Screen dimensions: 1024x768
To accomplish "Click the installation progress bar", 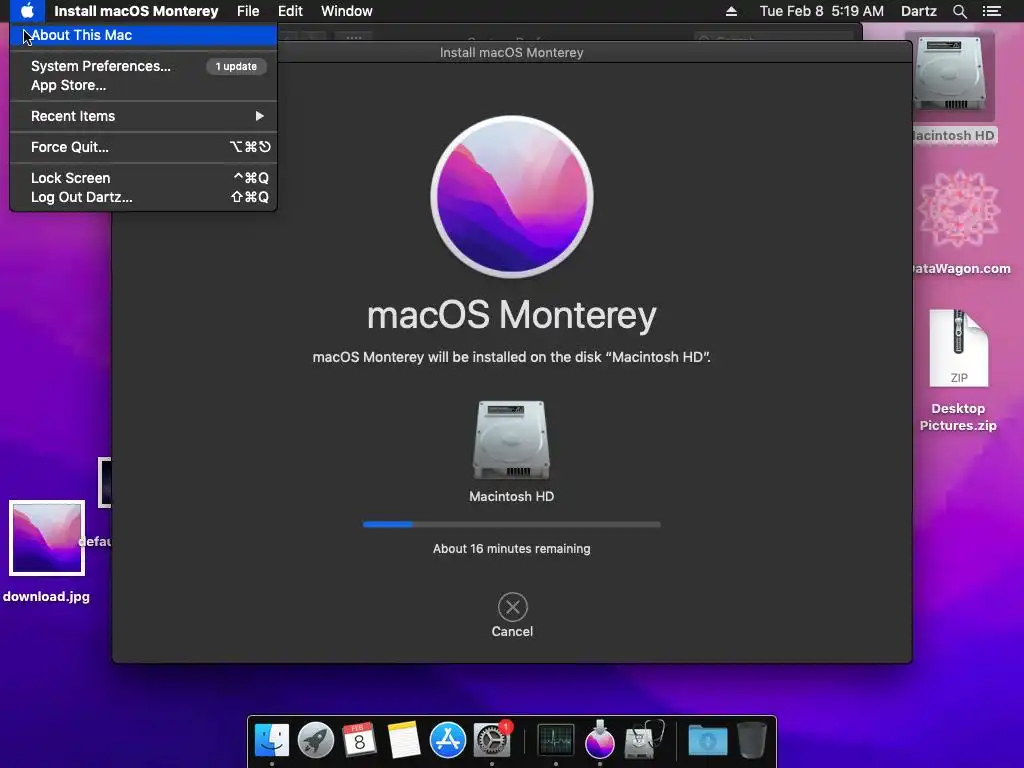I will (x=512, y=524).
